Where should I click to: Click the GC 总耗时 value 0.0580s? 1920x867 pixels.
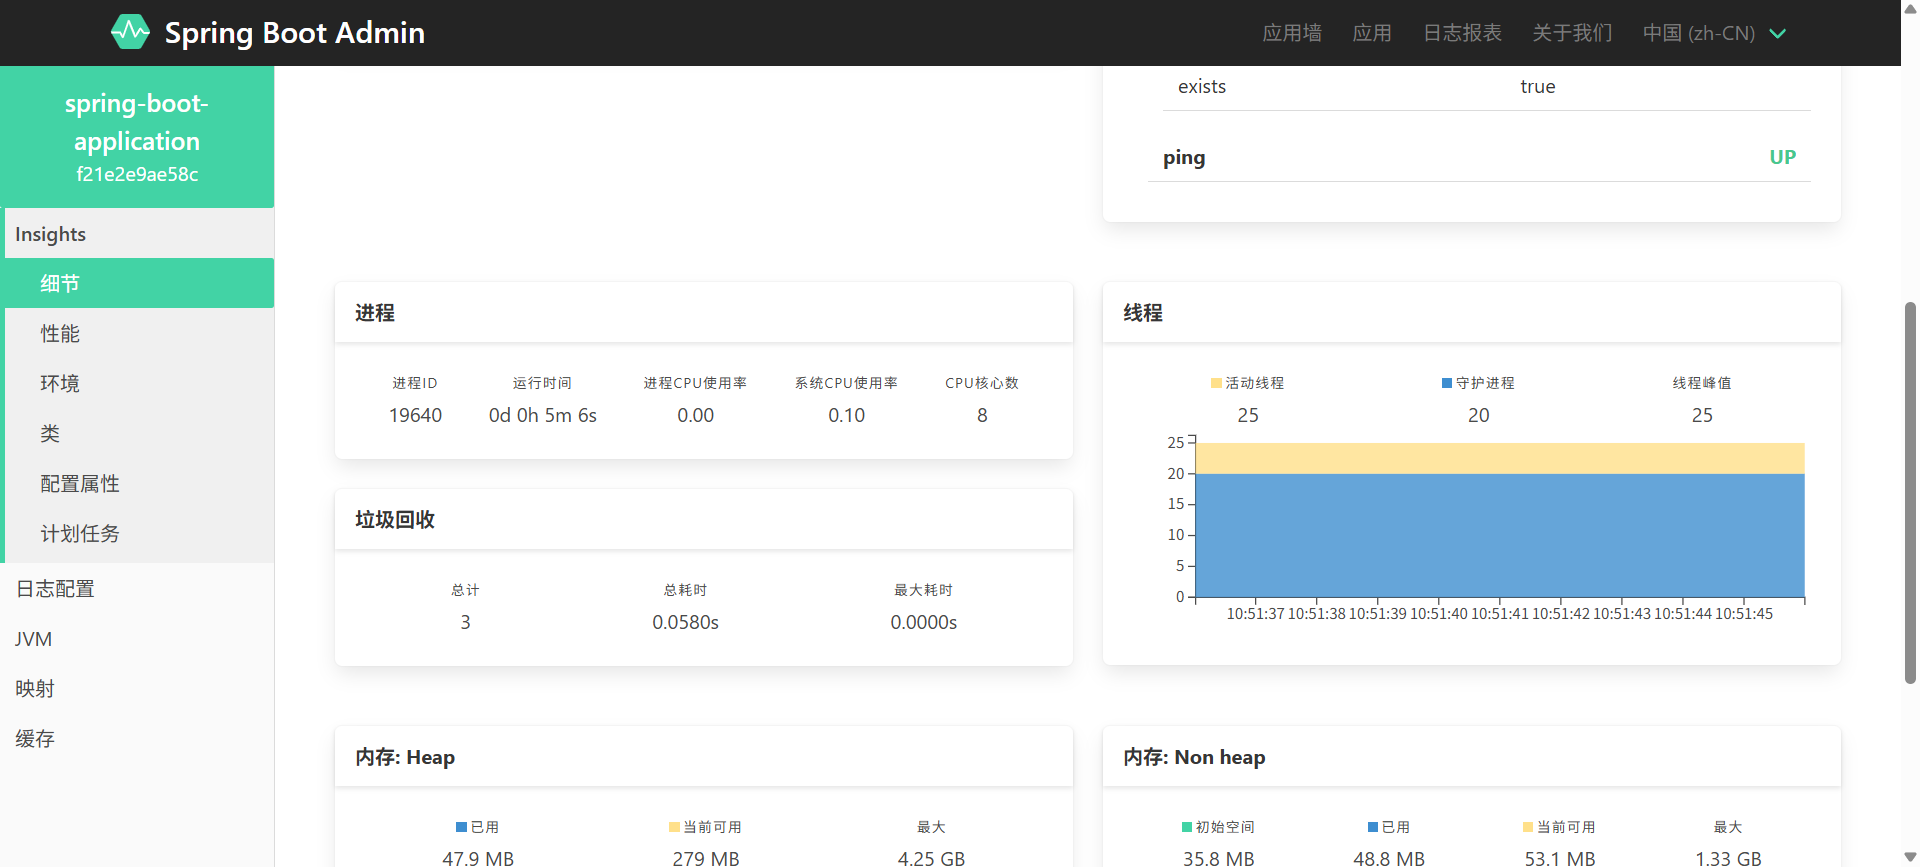click(x=685, y=622)
